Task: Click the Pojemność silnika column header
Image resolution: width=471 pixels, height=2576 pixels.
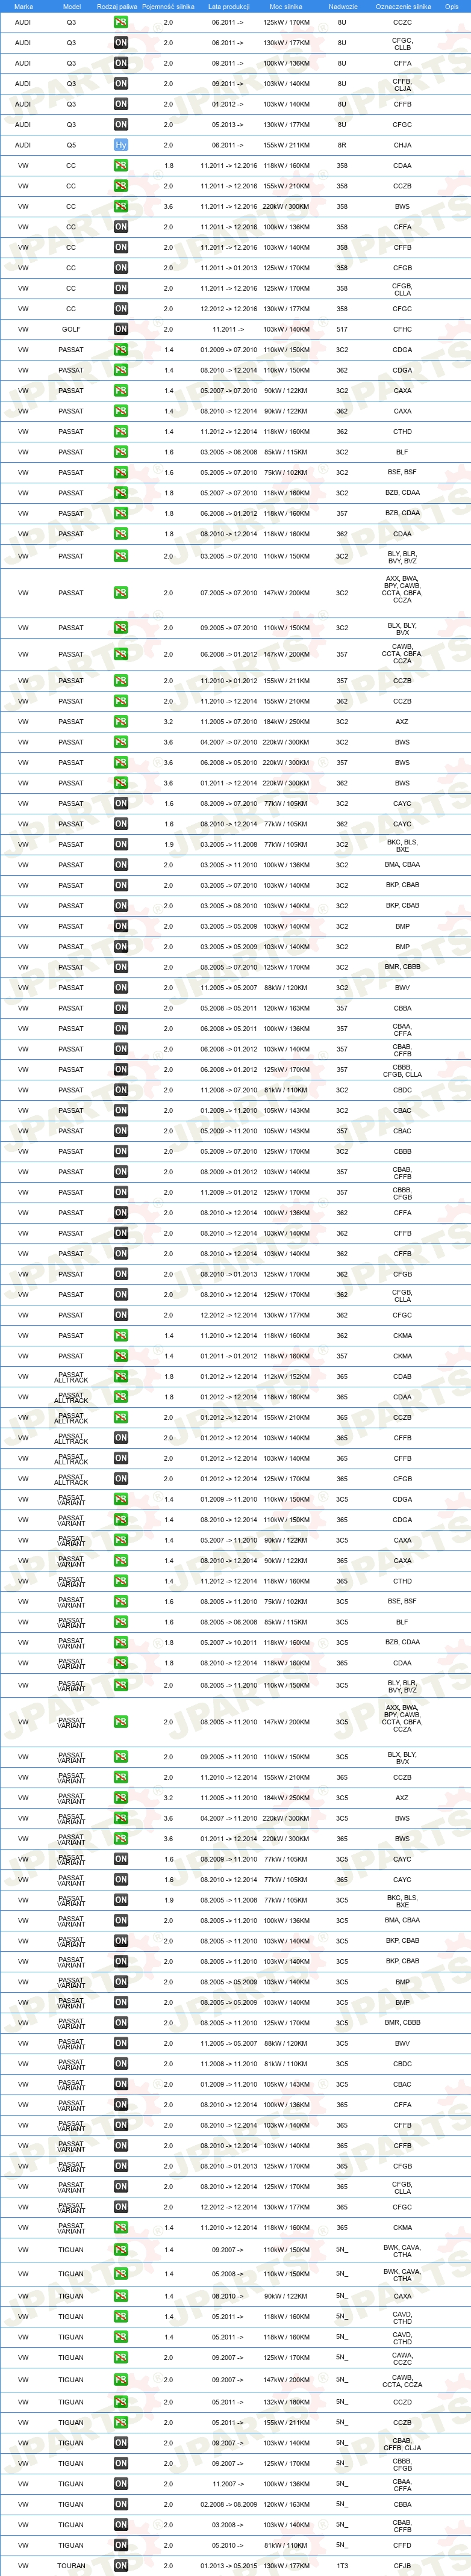Action: (168, 6)
